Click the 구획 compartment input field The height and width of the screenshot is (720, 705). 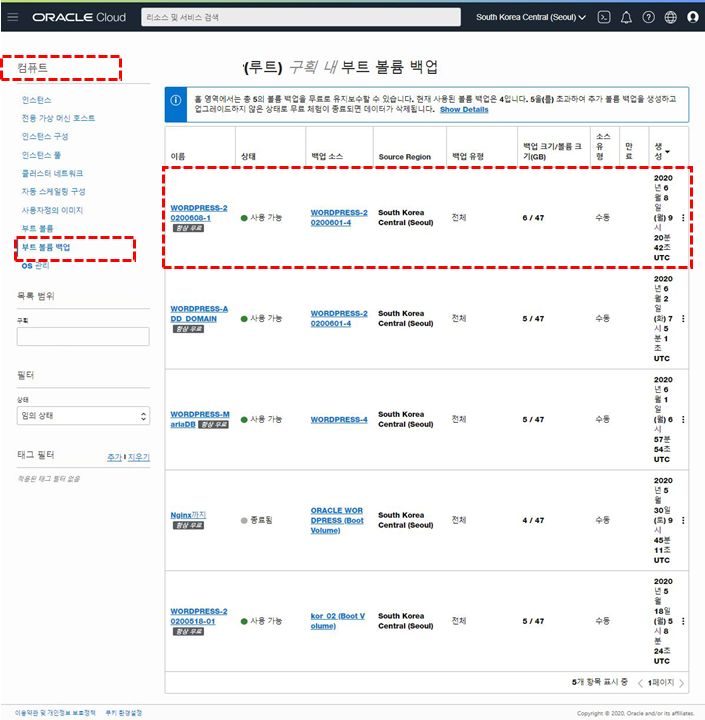[x=83, y=337]
